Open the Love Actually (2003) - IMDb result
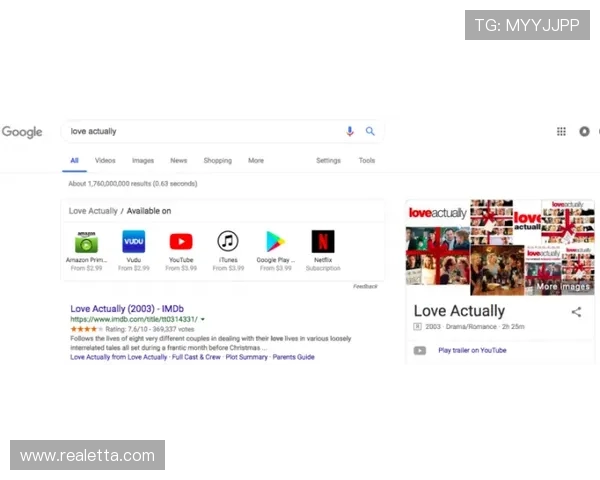This screenshot has width=600, height=480. (x=128, y=309)
